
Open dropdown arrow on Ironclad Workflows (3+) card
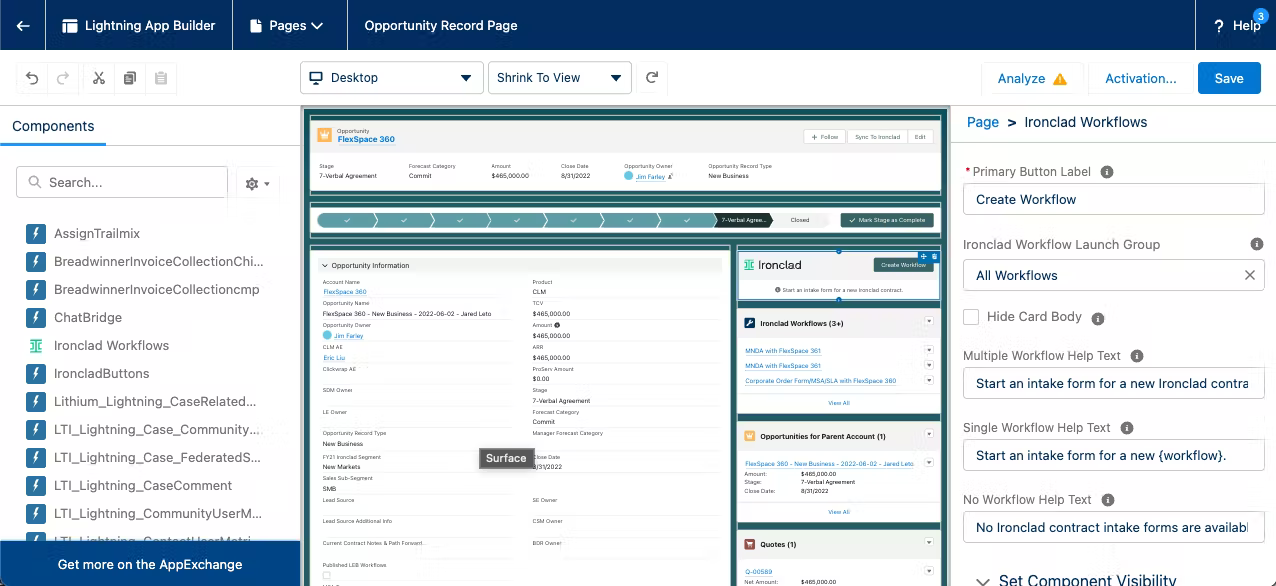tap(929, 321)
